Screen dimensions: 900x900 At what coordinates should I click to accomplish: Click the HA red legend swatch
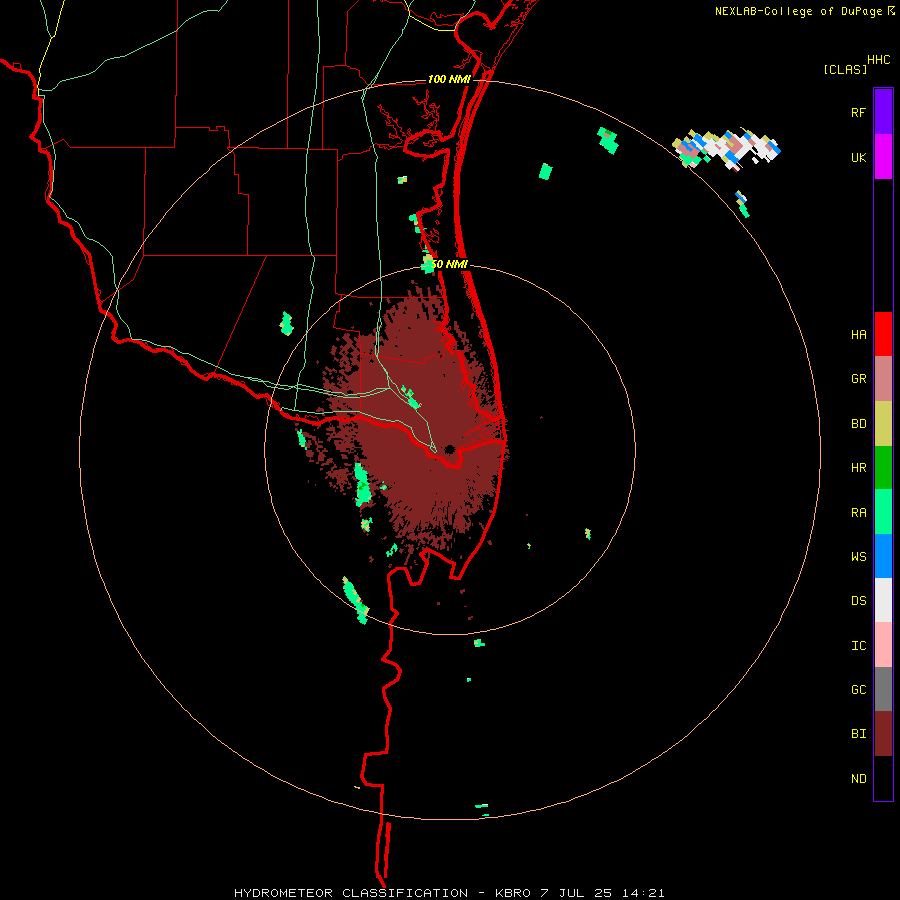point(883,334)
